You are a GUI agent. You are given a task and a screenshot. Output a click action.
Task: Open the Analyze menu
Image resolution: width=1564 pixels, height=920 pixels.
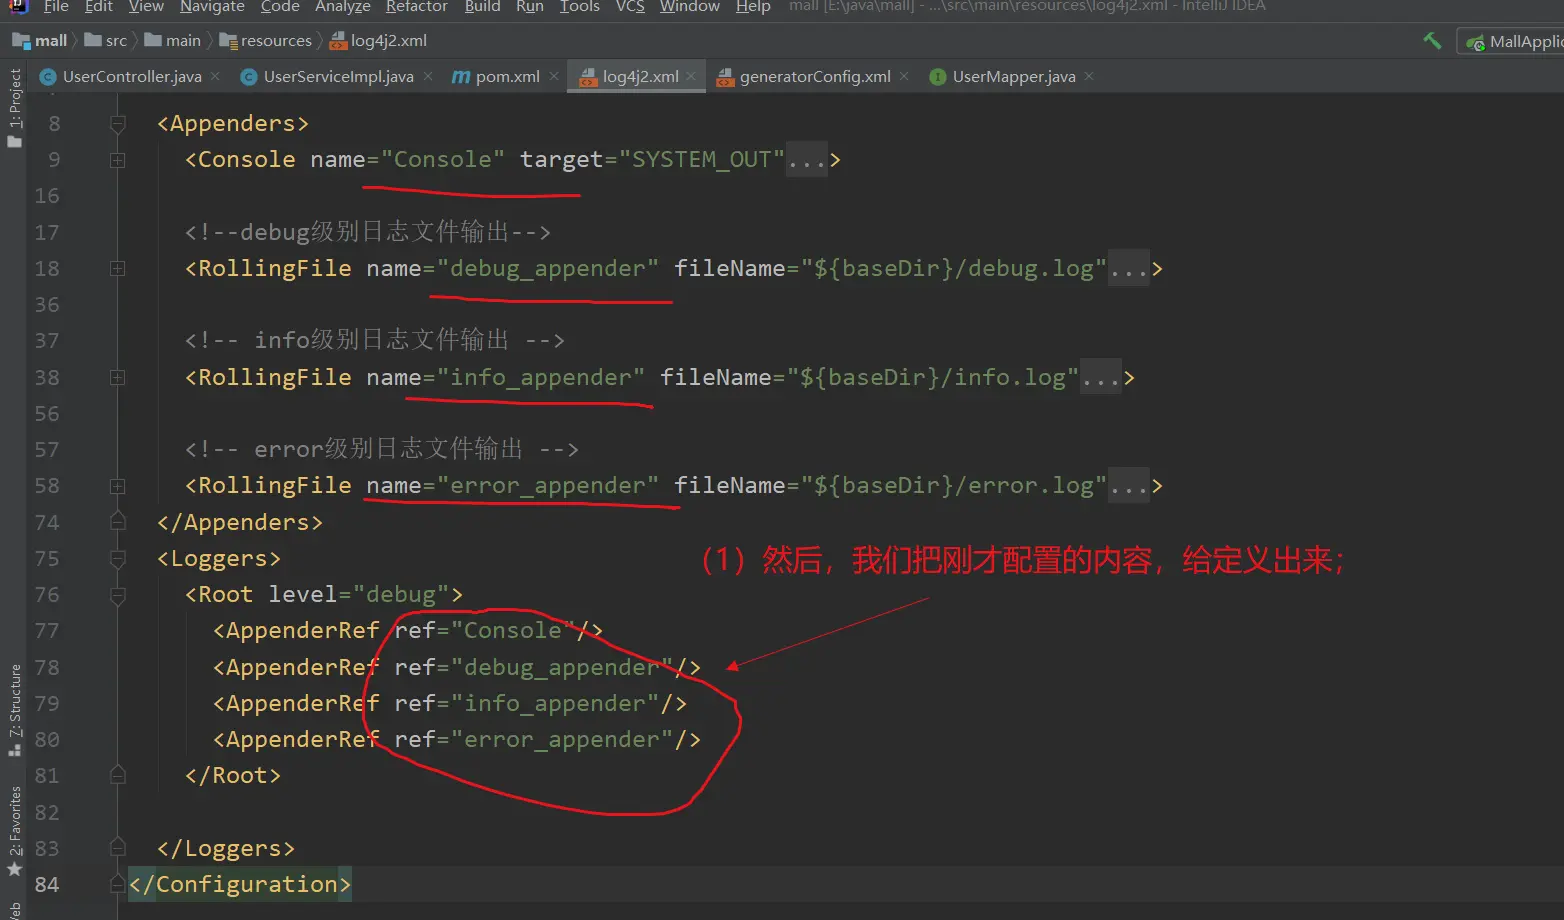(x=343, y=6)
